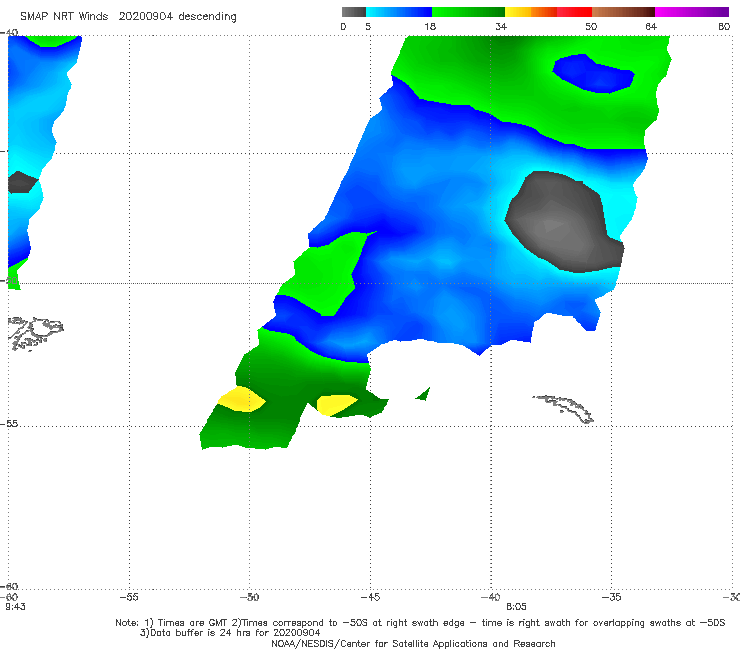Click the -45 longitude axis label

[370, 597]
